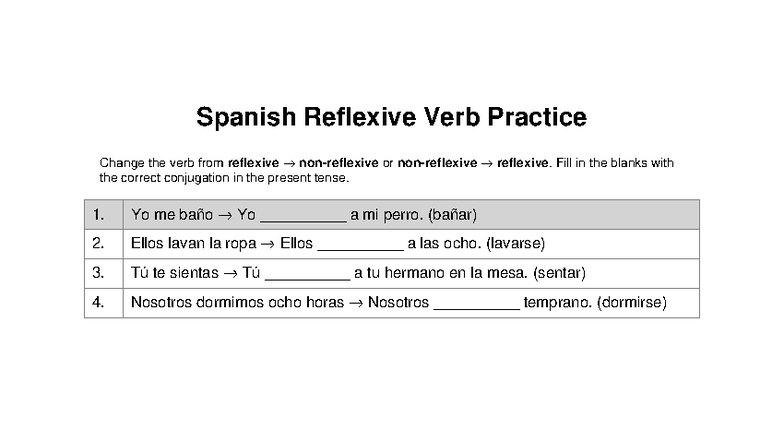784x441 pixels.
Task: Click the (dormirse) verb hint
Action: (x=631, y=302)
